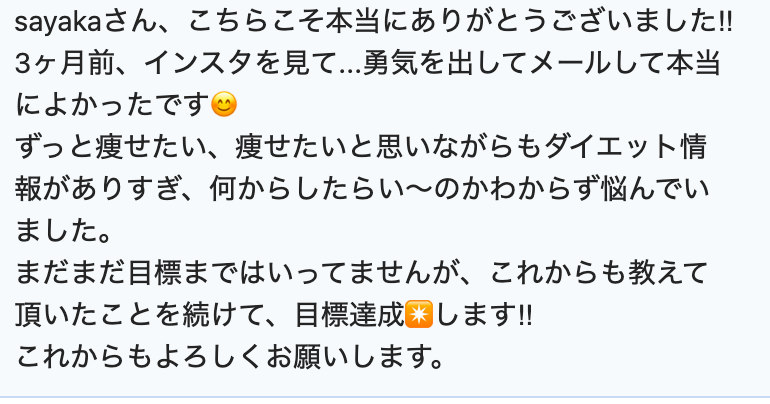770x404 pixels.
Task: Click the last line これからもよろしくお願いします。
Action: click(x=230, y=356)
